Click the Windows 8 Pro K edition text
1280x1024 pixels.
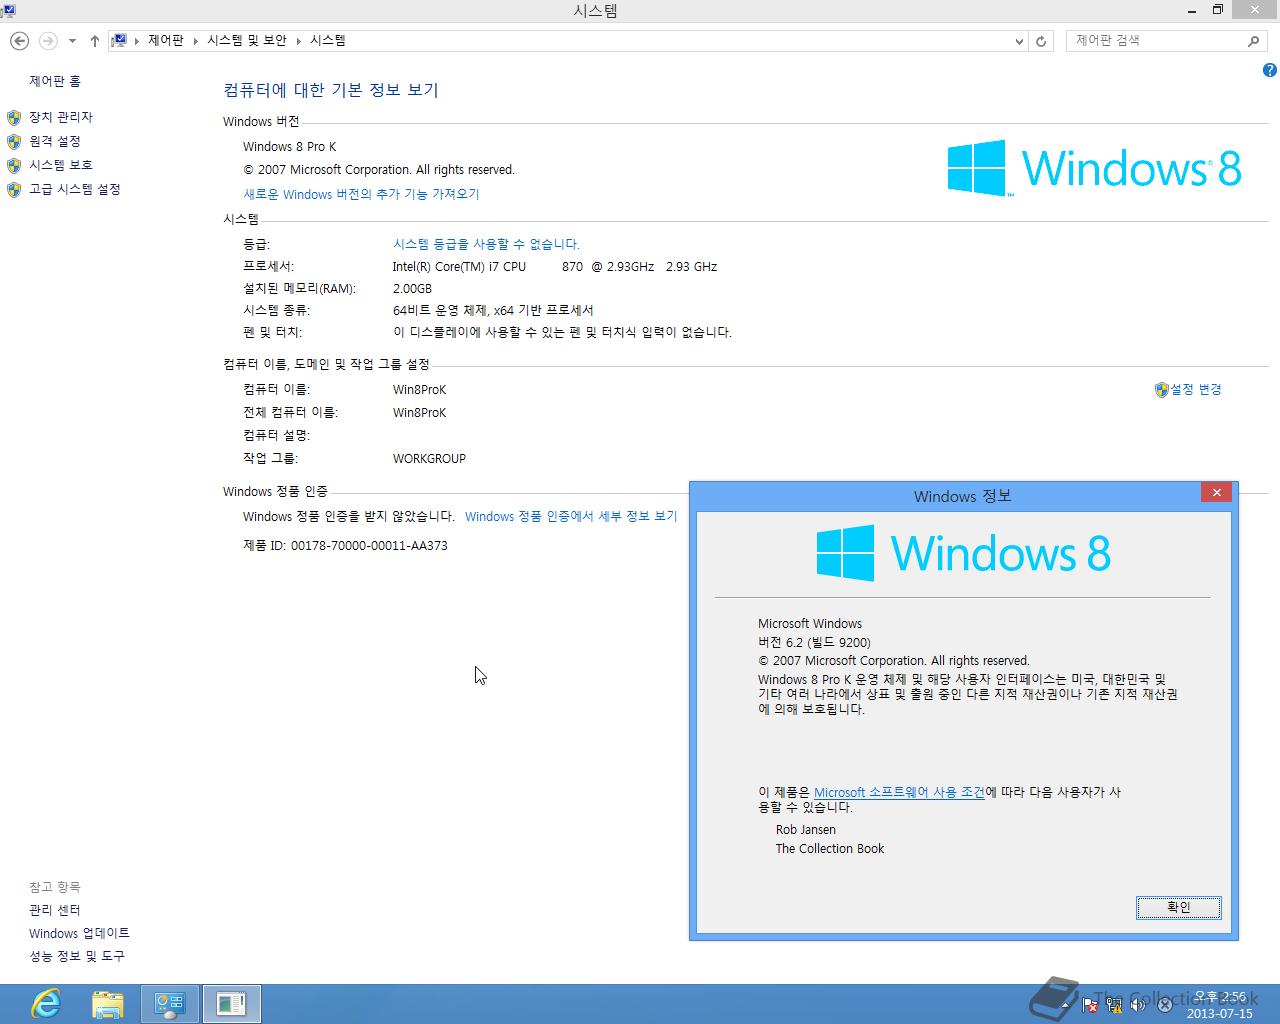click(290, 147)
